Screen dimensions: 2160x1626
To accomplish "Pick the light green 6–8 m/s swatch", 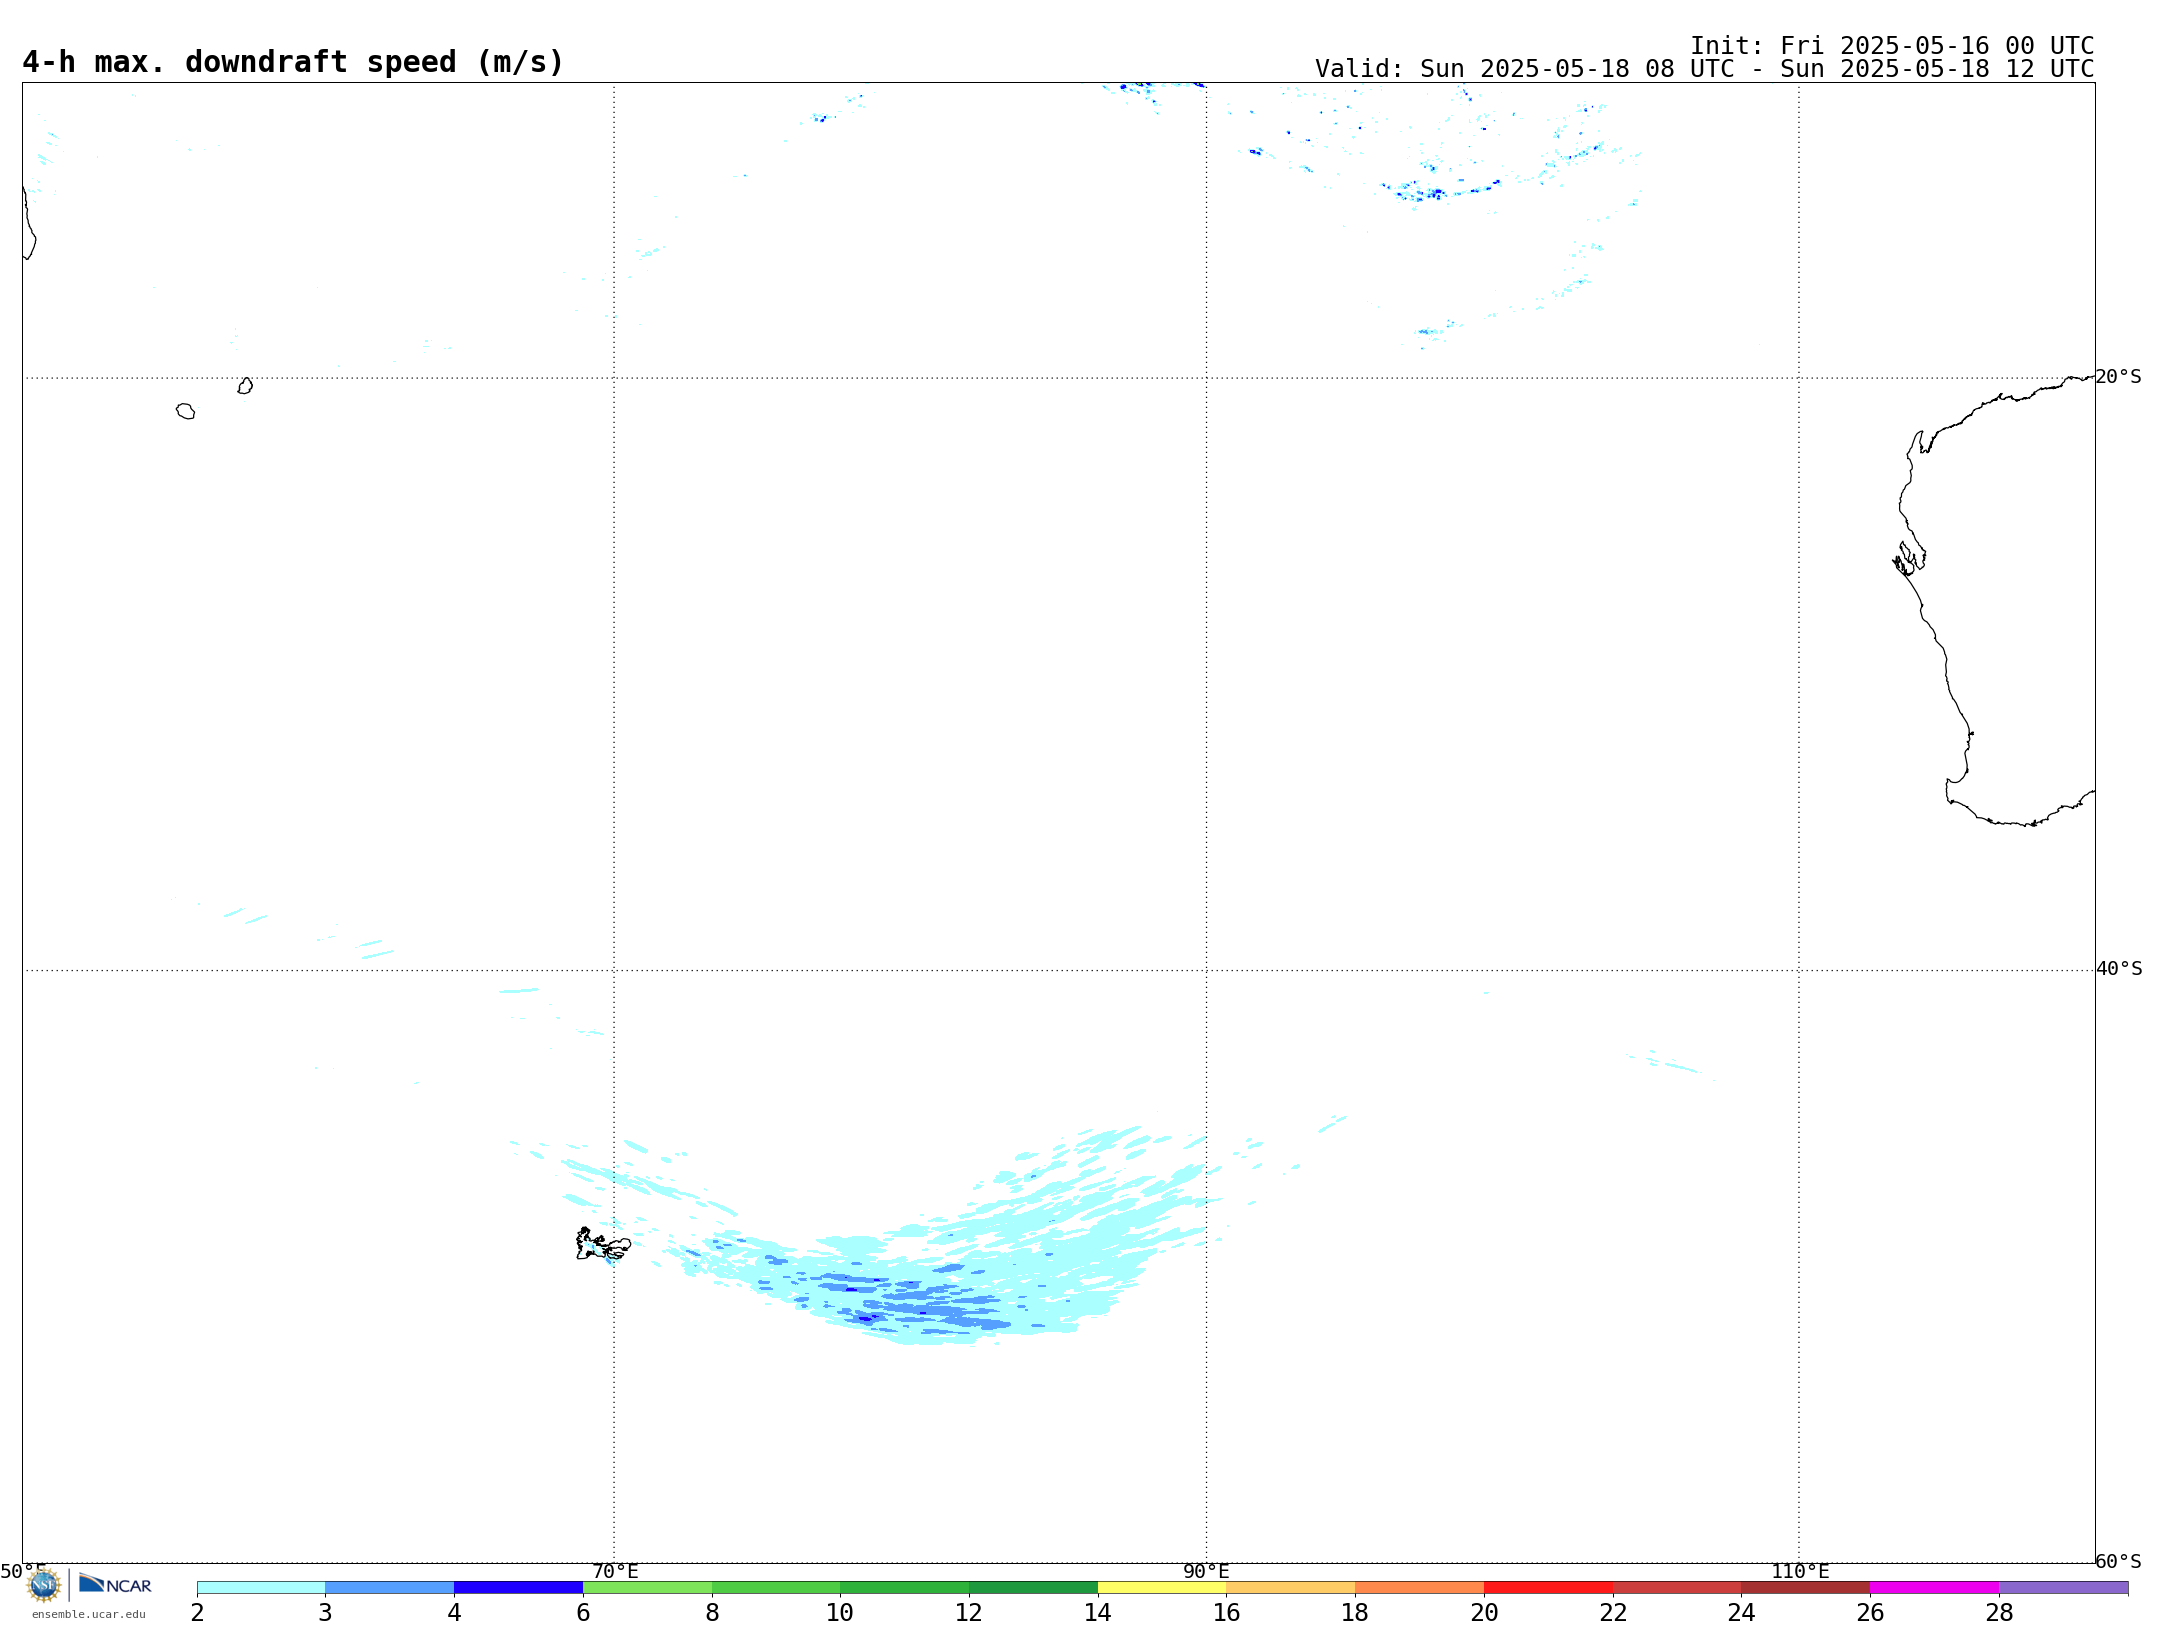I will click(x=647, y=1588).
